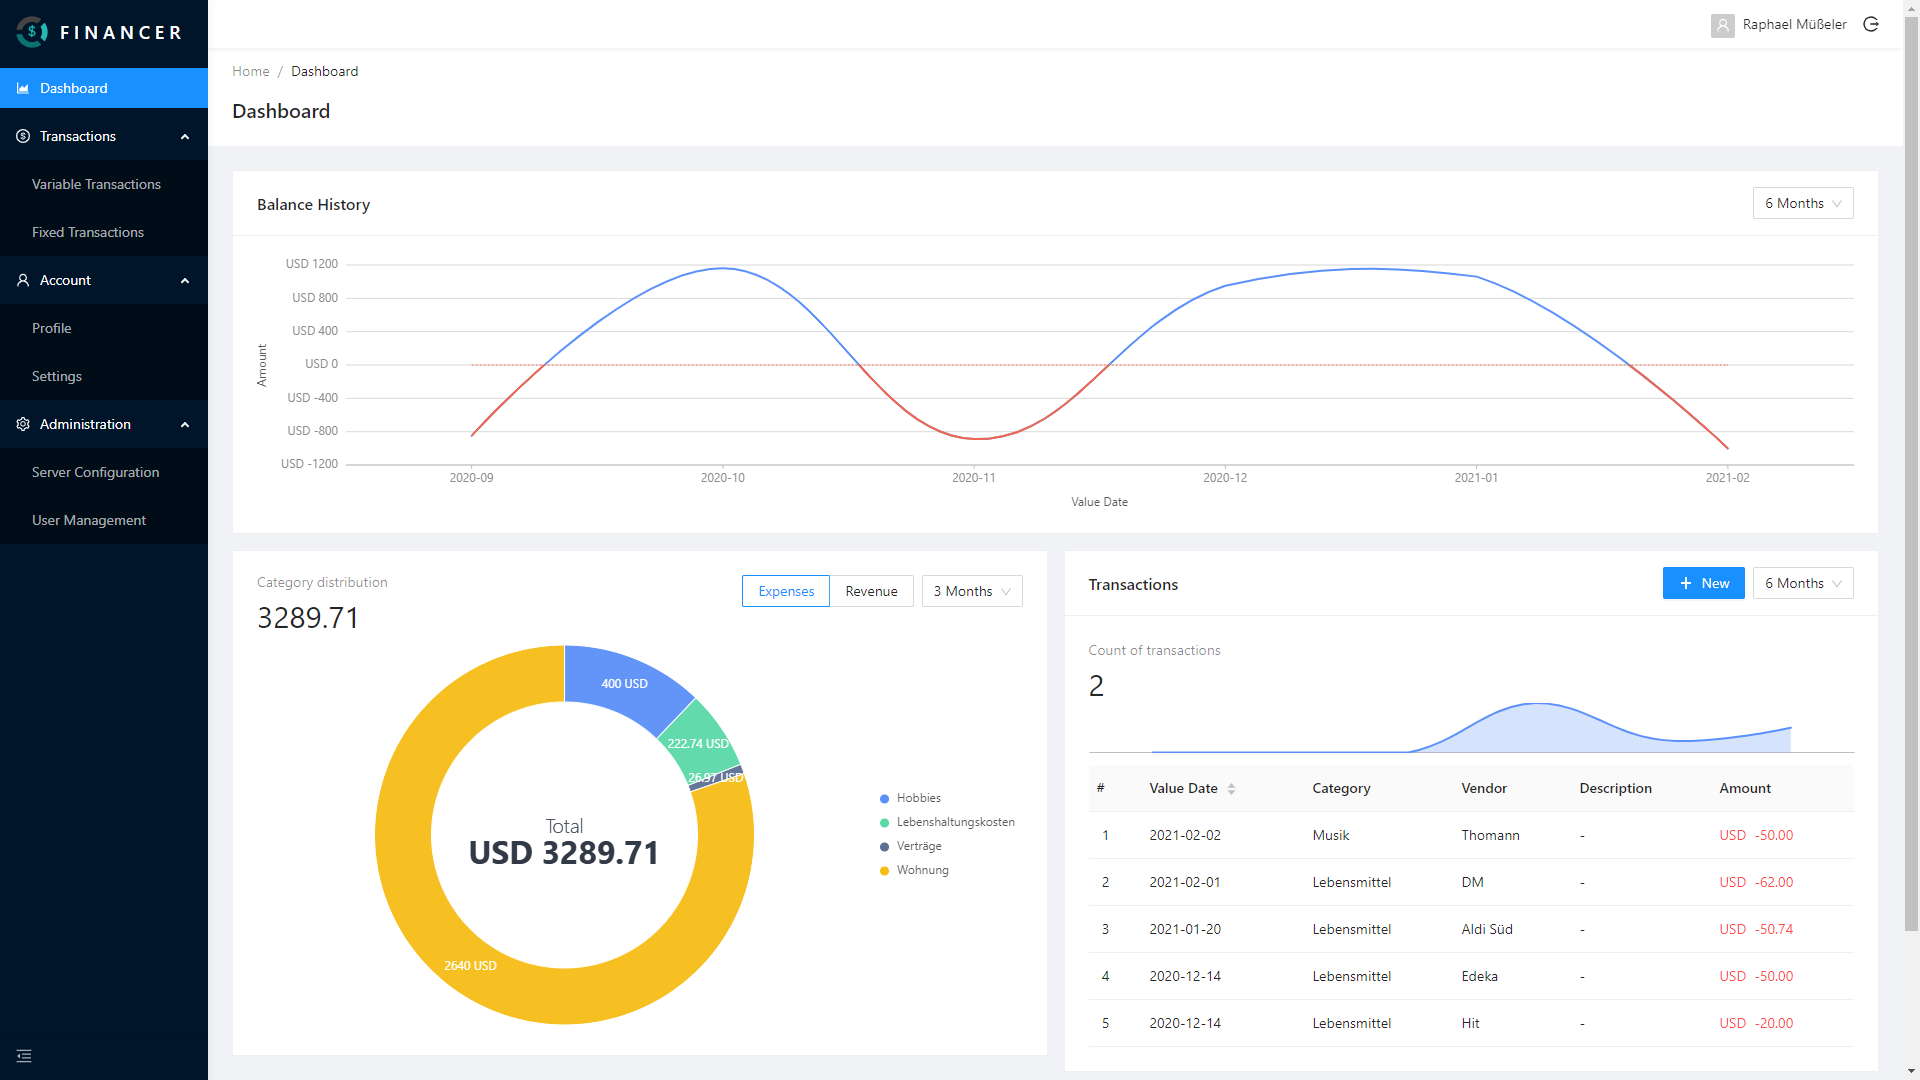Image resolution: width=1920 pixels, height=1080 pixels.
Task: Open Balance History 6 Months dropdown
Action: (1802, 203)
